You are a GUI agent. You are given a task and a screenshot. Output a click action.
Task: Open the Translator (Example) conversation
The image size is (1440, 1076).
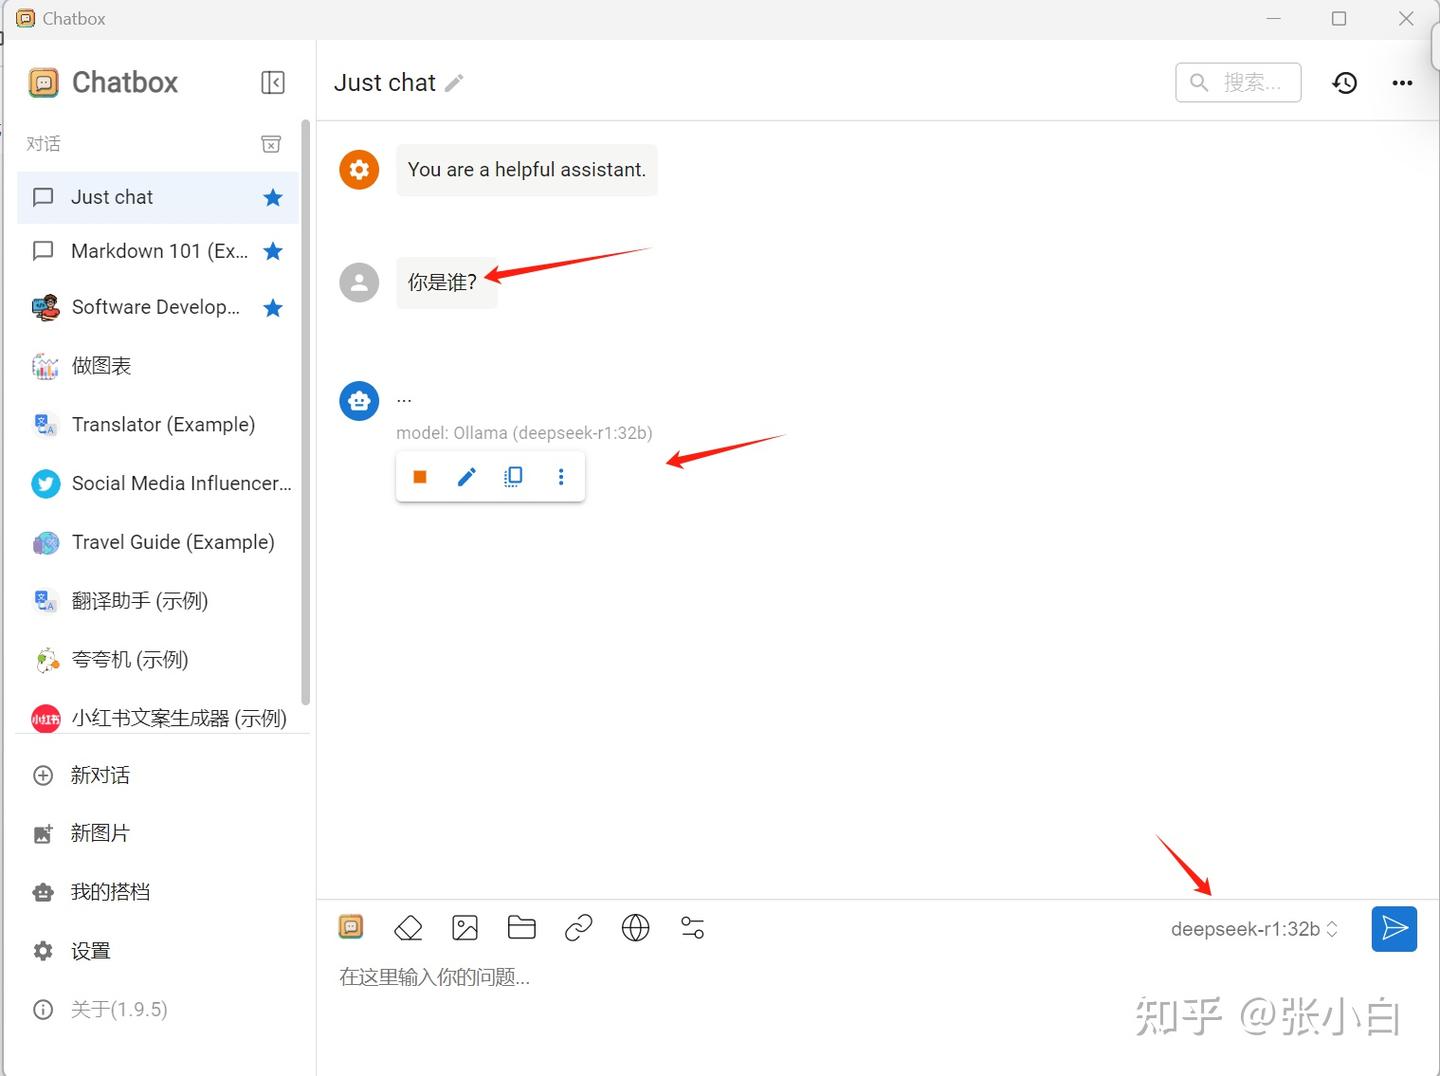(158, 425)
